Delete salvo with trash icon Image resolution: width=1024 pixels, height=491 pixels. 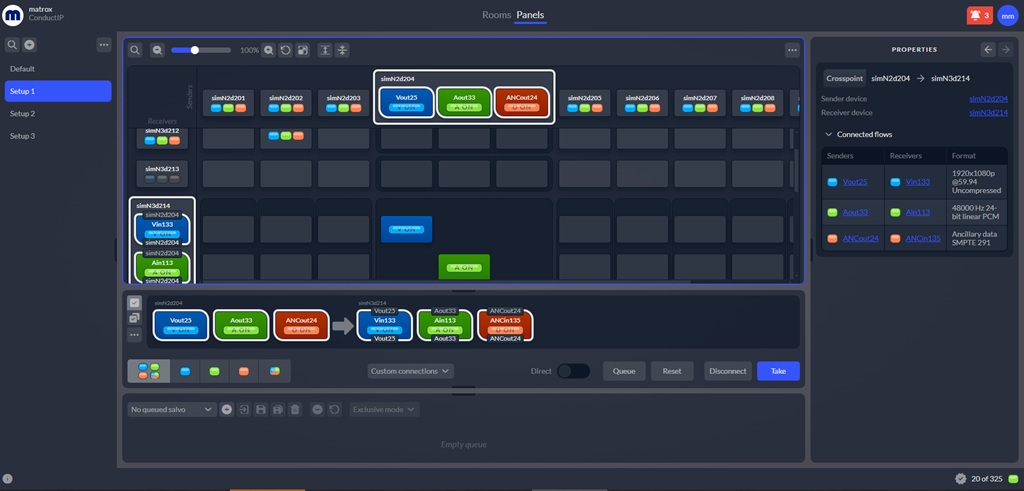[x=295, y=409]
